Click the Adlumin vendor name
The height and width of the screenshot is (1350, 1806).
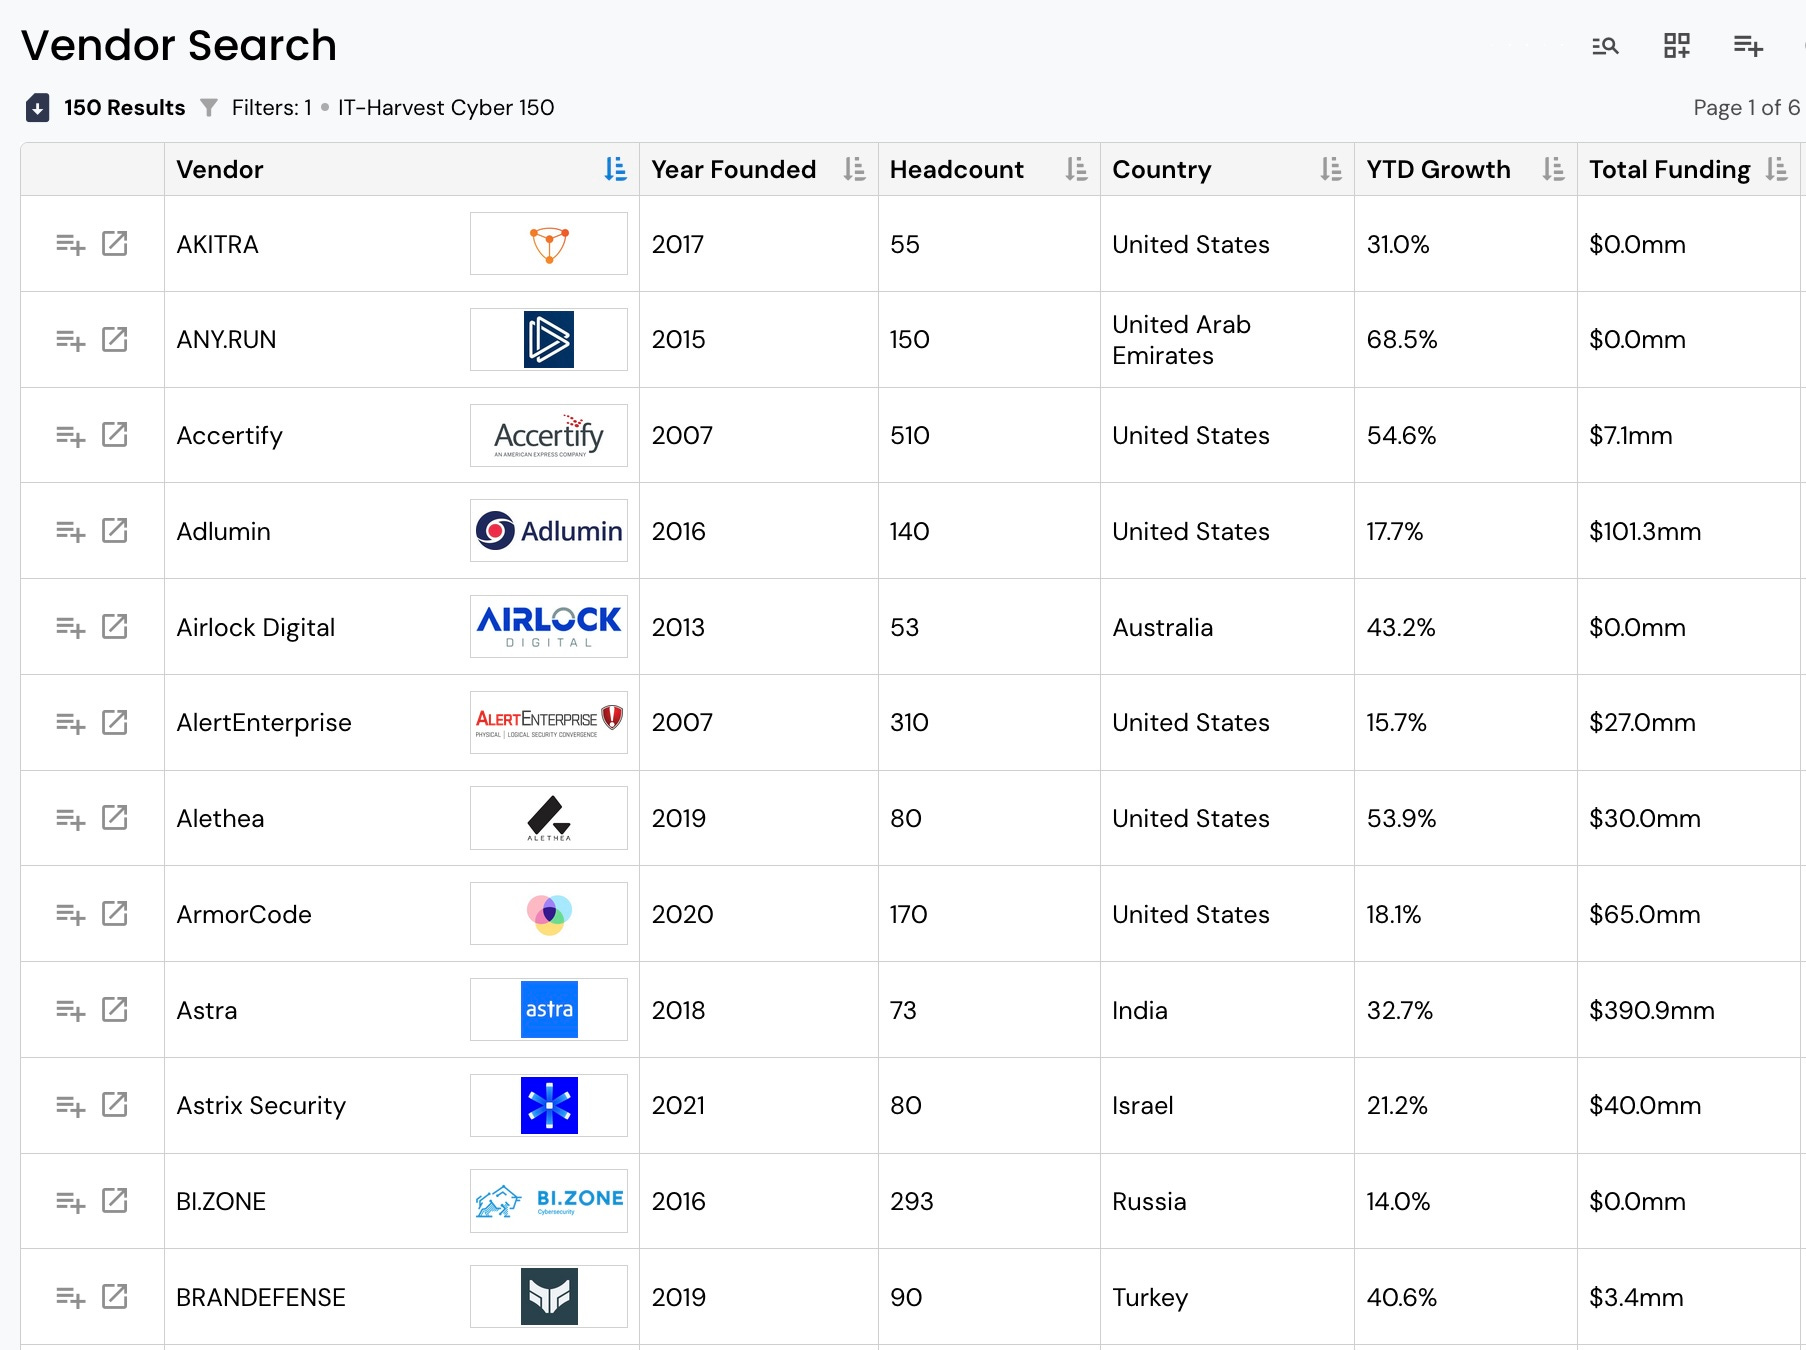pyautogui.click(x=223, y=531)
